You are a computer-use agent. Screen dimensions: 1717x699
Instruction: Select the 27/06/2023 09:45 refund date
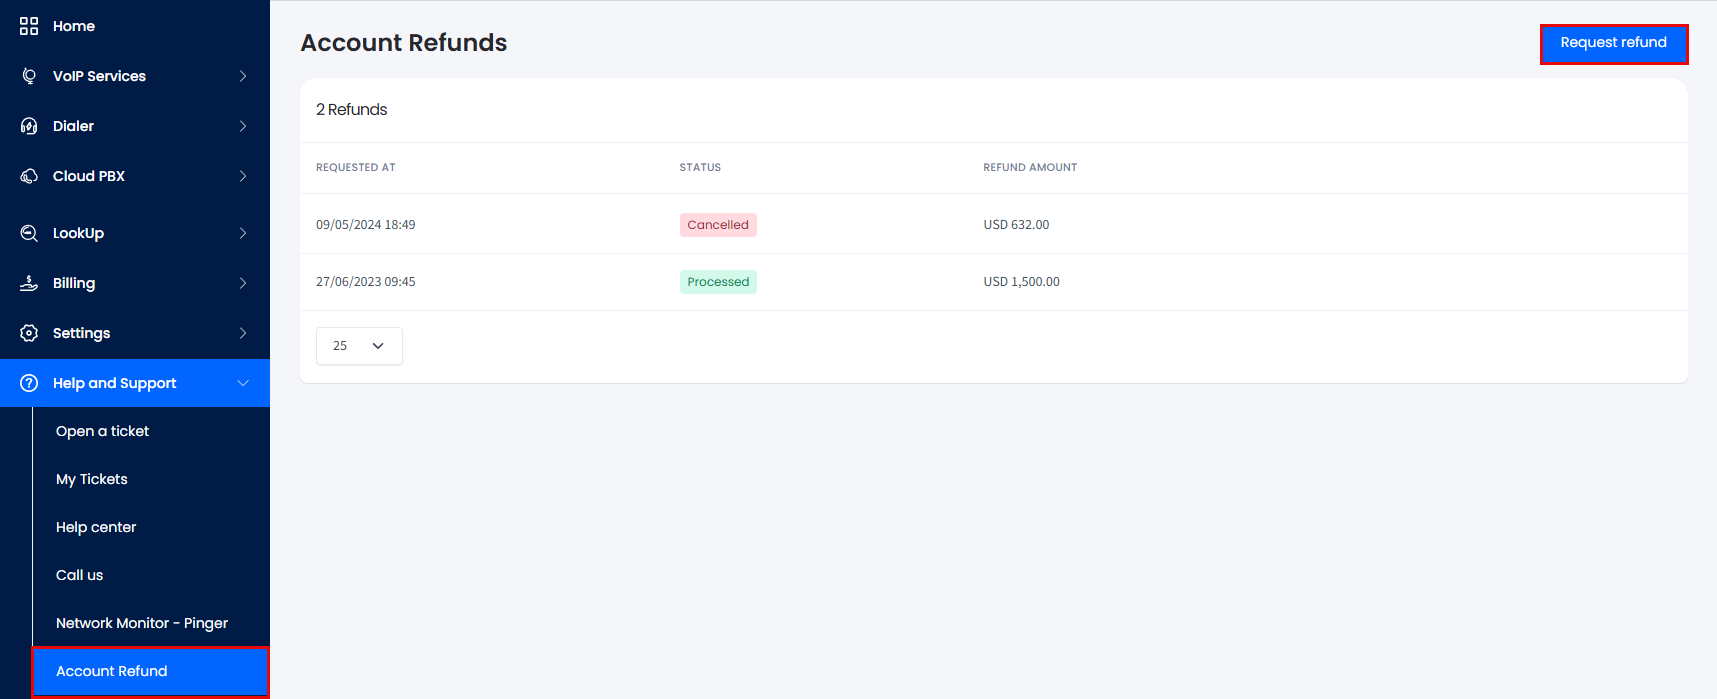[366, 282]
